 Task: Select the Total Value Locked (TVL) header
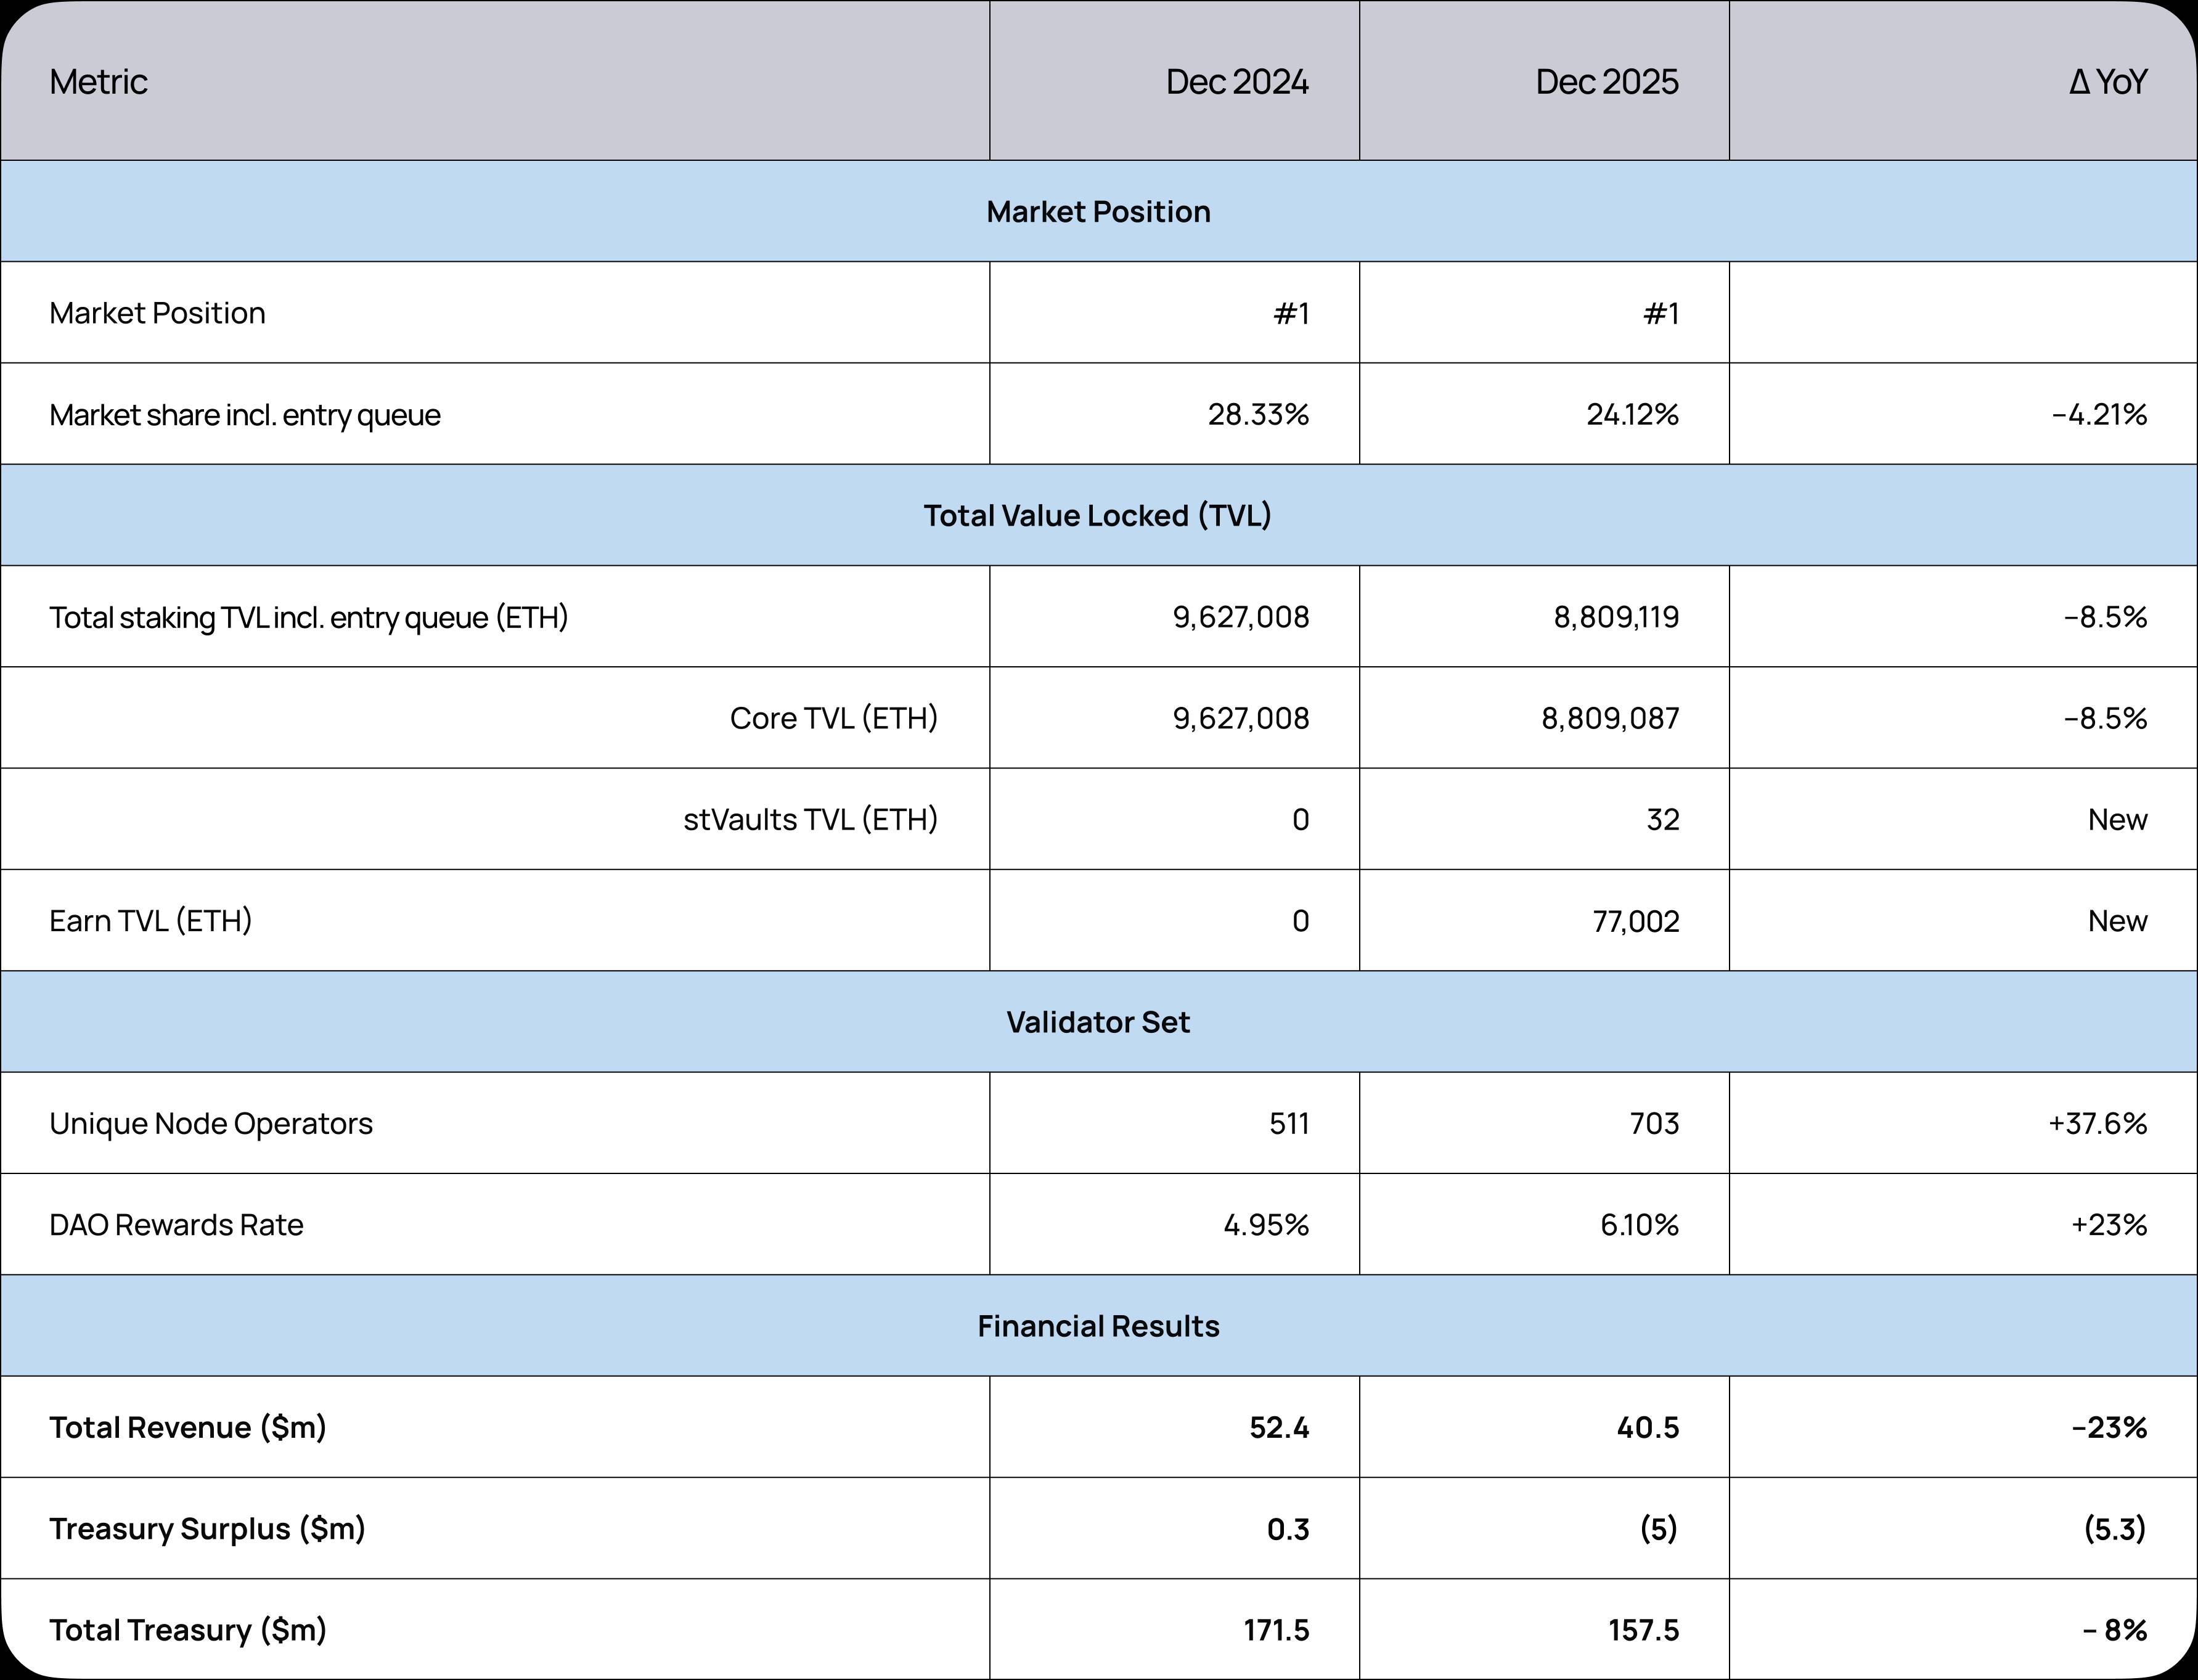coord(1098,516)
